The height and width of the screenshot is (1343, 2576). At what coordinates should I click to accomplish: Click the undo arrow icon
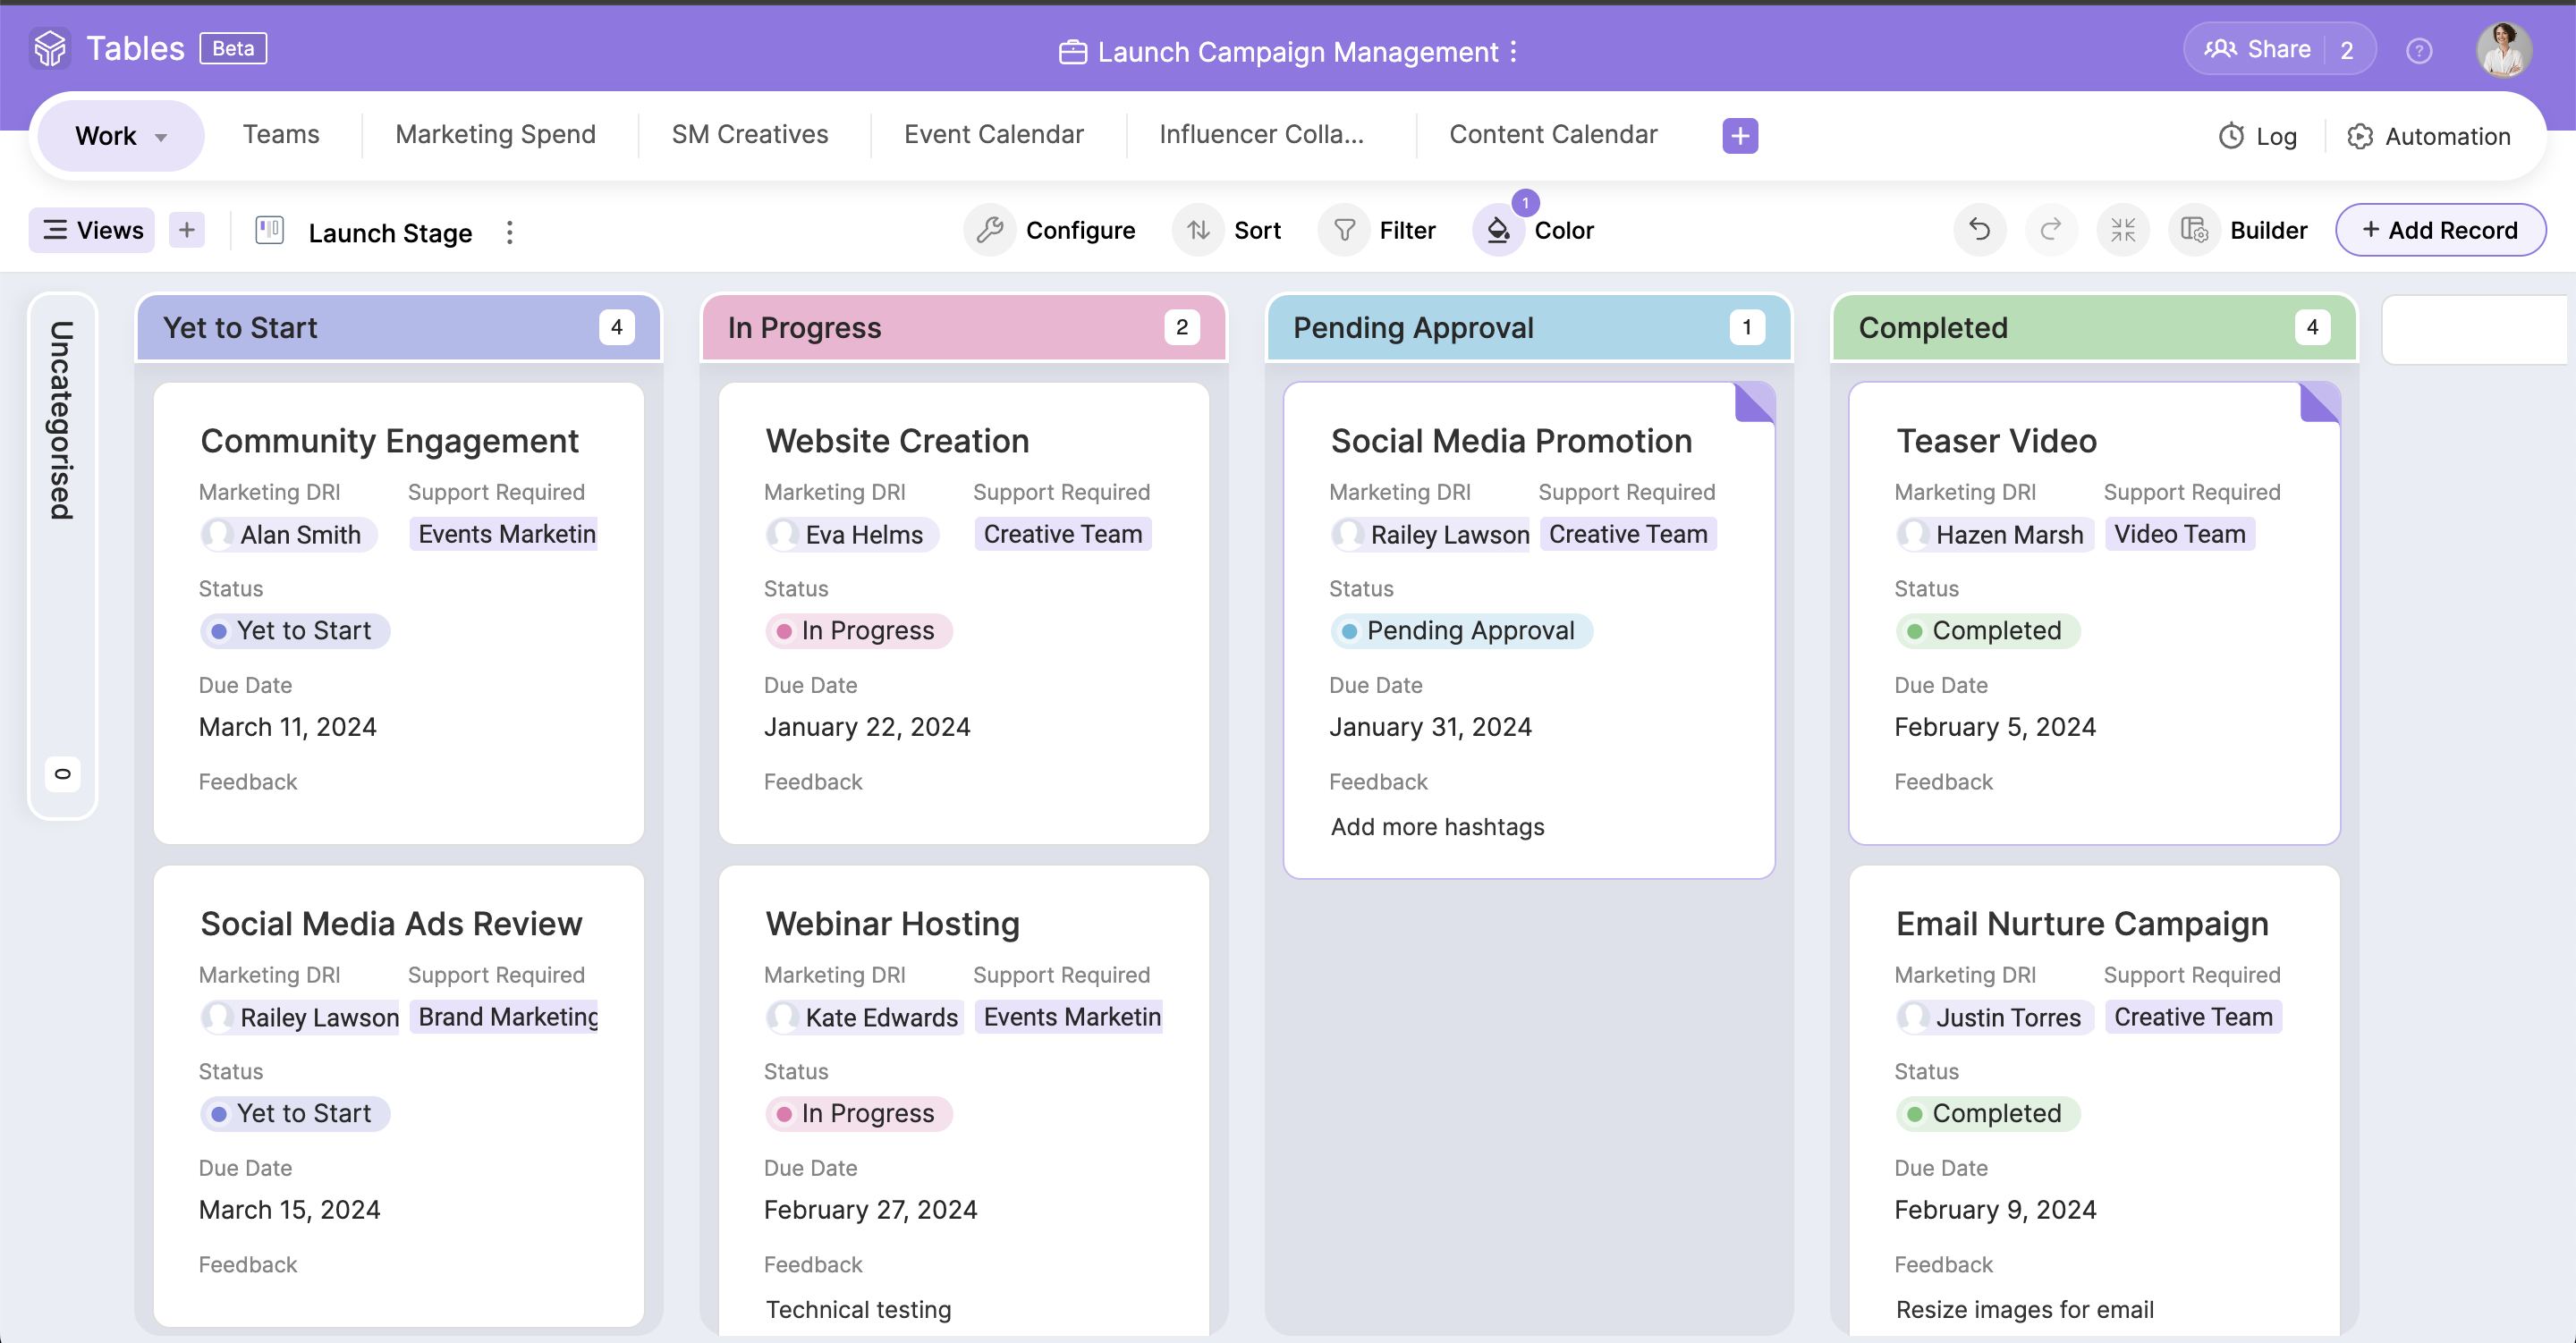1979,229
